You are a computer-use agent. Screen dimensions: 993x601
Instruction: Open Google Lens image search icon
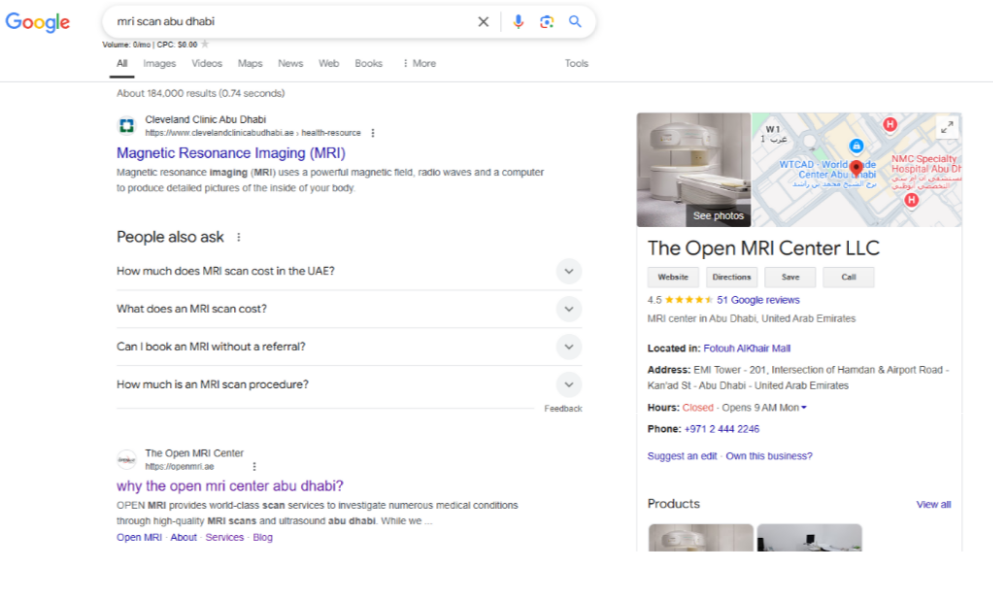pyautogui.click(x=547, y=22)
